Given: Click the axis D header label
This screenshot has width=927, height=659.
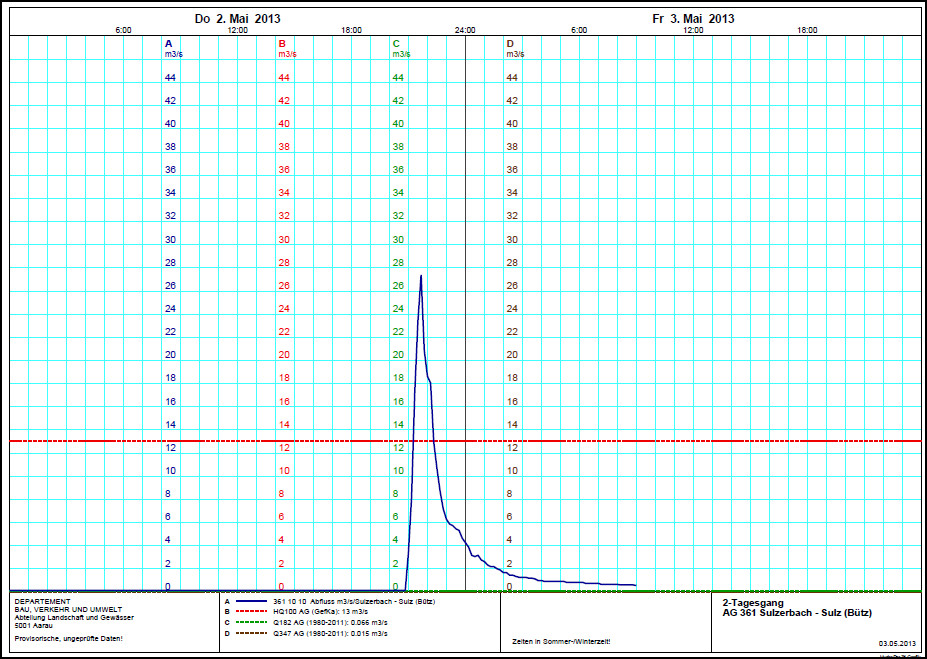Looking at the screenshot, I should (510, 44).
